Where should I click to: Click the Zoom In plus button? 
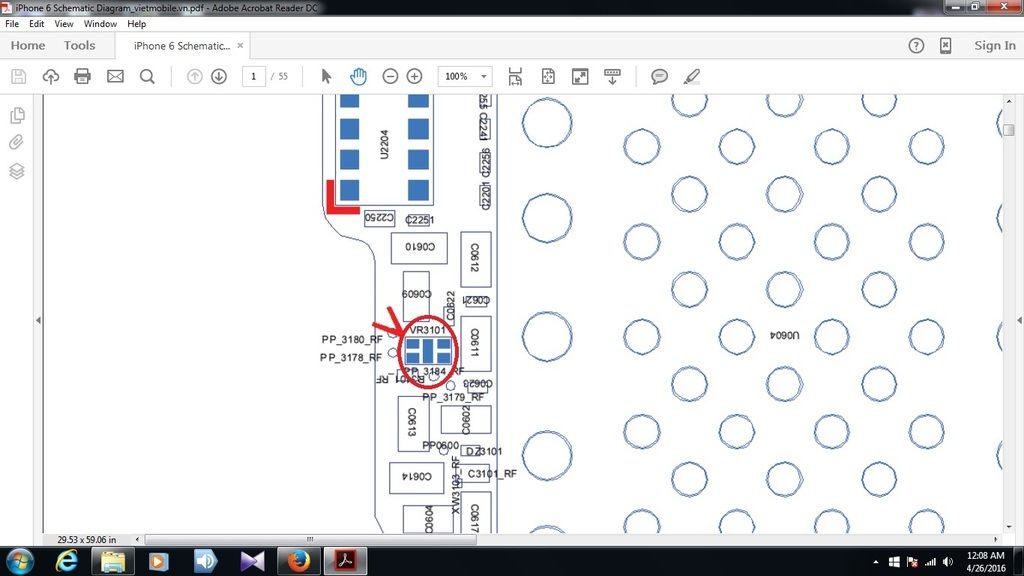click(x=414, y=76)
